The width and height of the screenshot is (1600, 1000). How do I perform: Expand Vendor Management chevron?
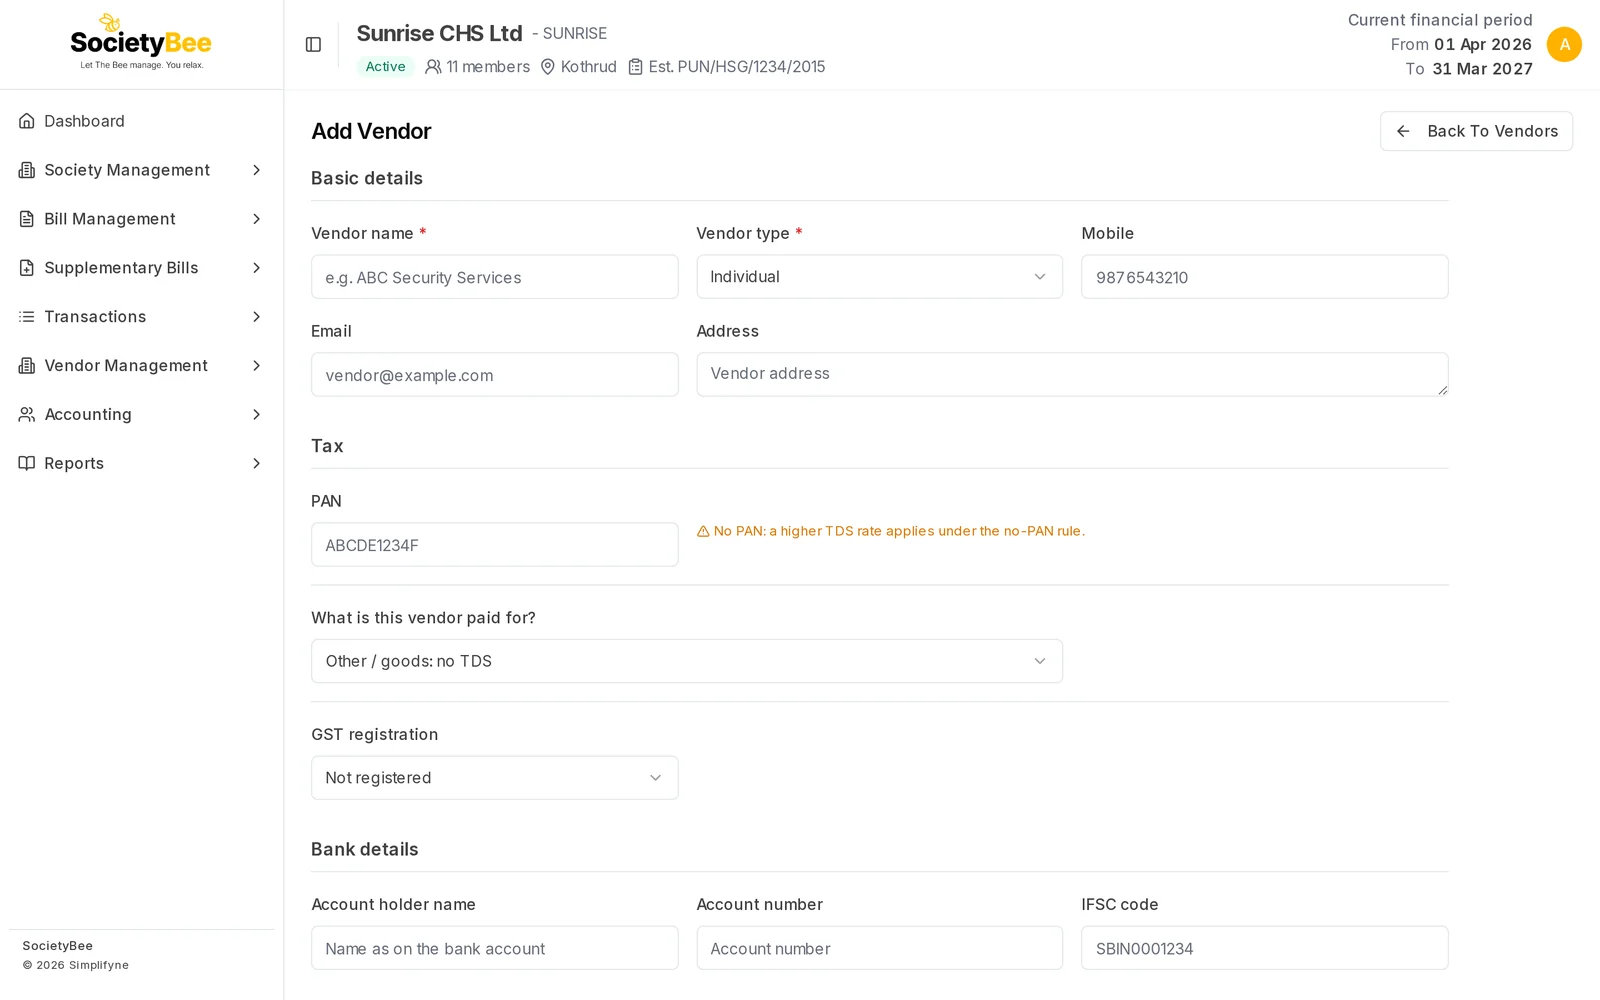click(x=256, y=366)
